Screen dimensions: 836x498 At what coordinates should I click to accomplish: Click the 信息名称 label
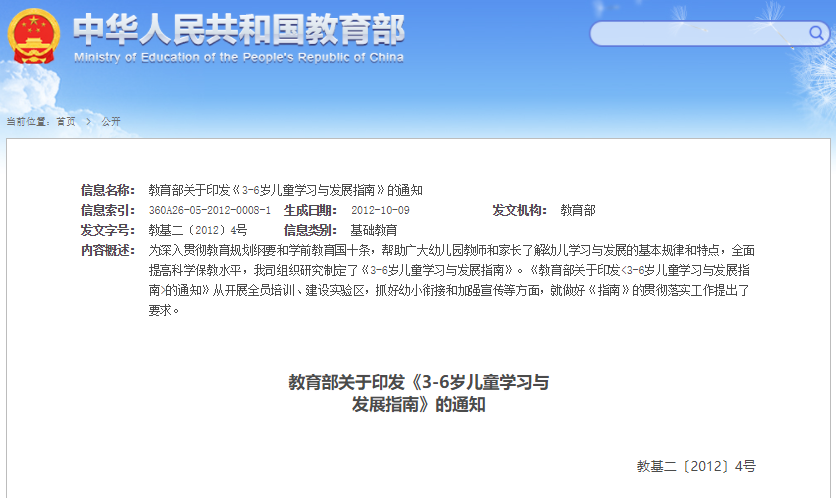tap(108, 190)
